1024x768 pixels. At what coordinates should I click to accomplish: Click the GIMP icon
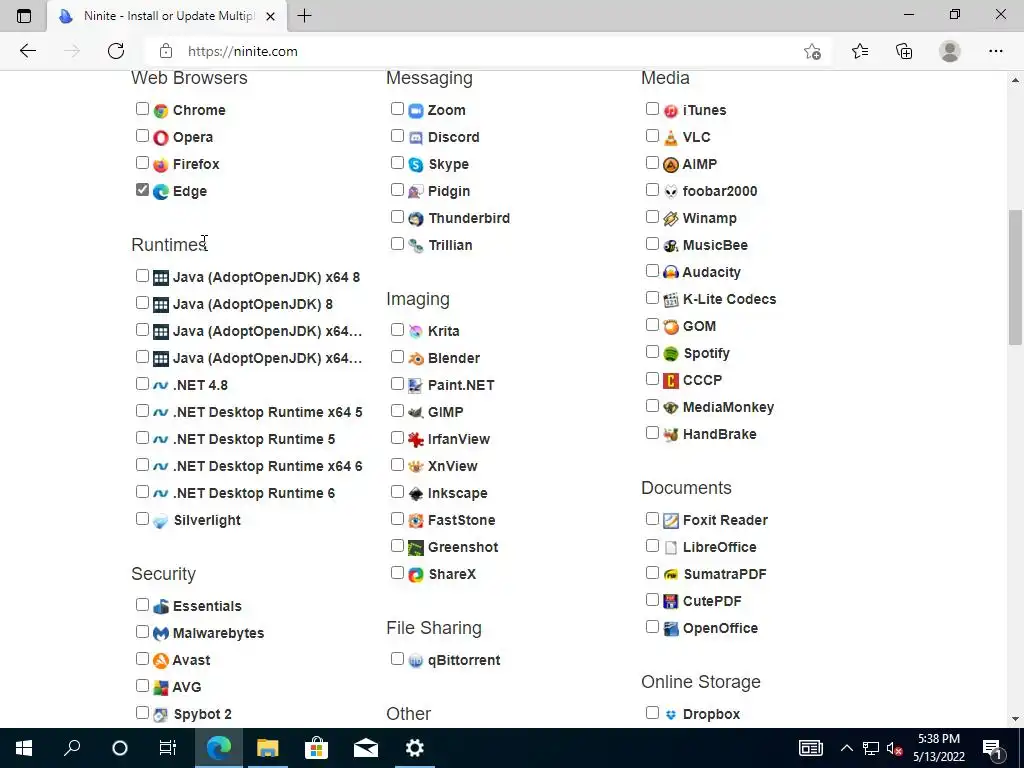[x=416, y=412]
